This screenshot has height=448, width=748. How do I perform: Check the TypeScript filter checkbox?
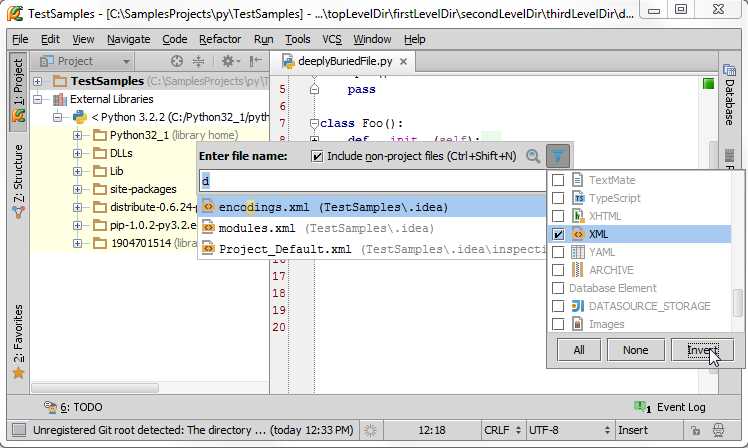click(x=558, y=198)
